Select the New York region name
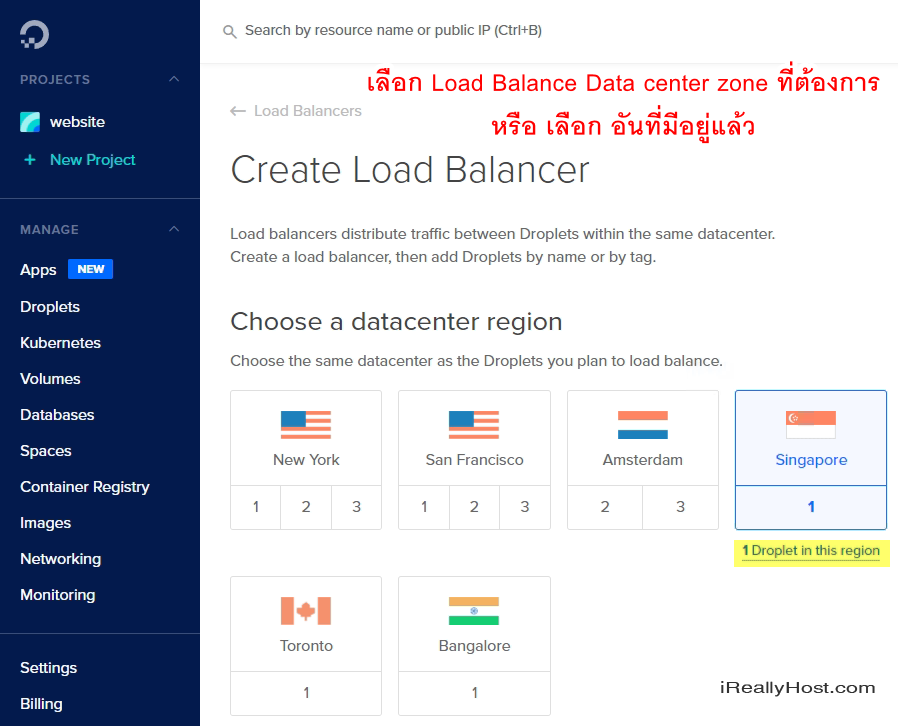The width and height of the screenshot is (898, 726). [306, 460]
